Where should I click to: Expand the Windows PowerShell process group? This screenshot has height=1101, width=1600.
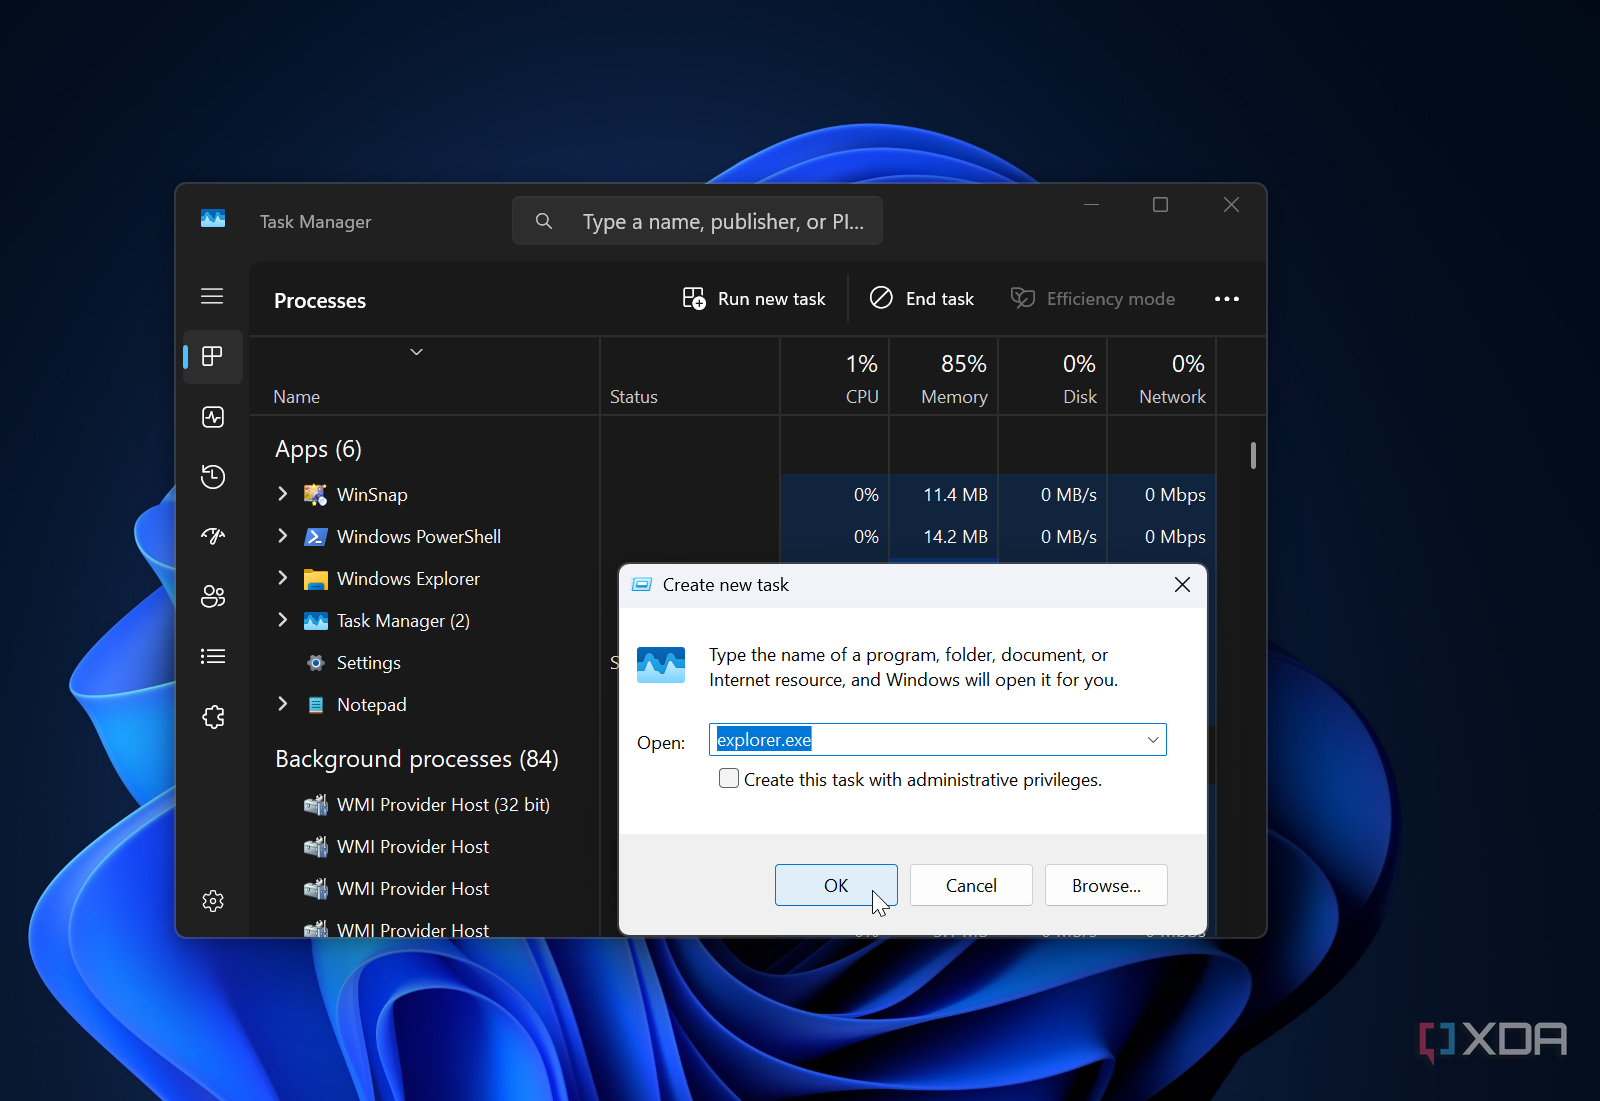point(283,536)
